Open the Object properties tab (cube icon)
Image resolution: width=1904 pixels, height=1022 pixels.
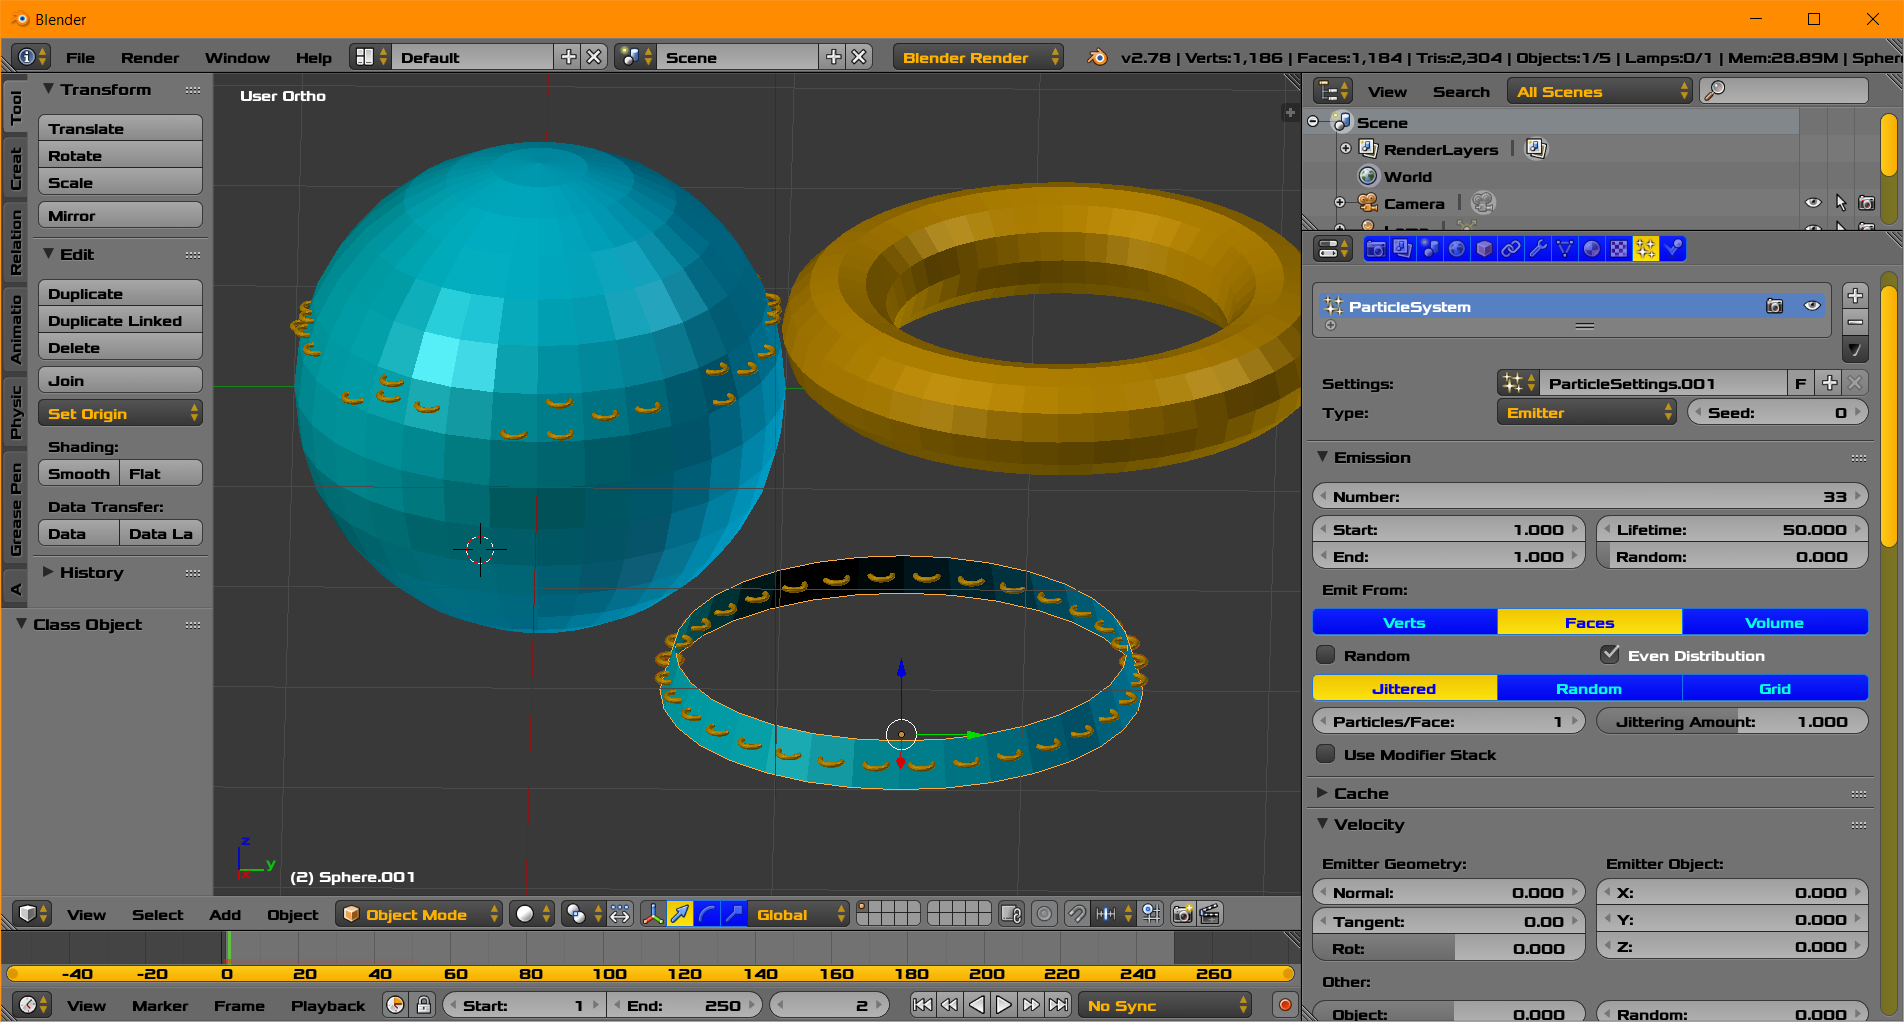(x=1484, y=249)
